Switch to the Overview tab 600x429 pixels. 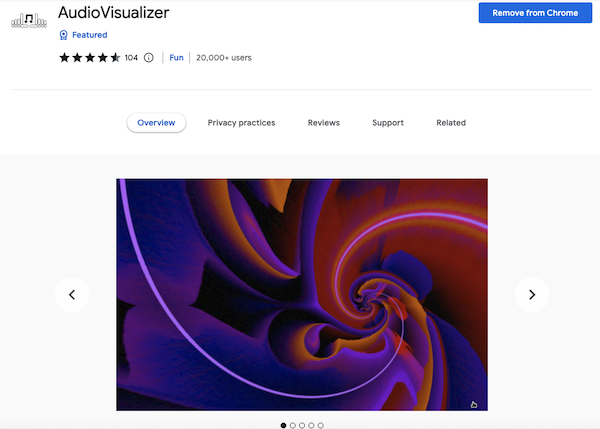tap(156, 123)
